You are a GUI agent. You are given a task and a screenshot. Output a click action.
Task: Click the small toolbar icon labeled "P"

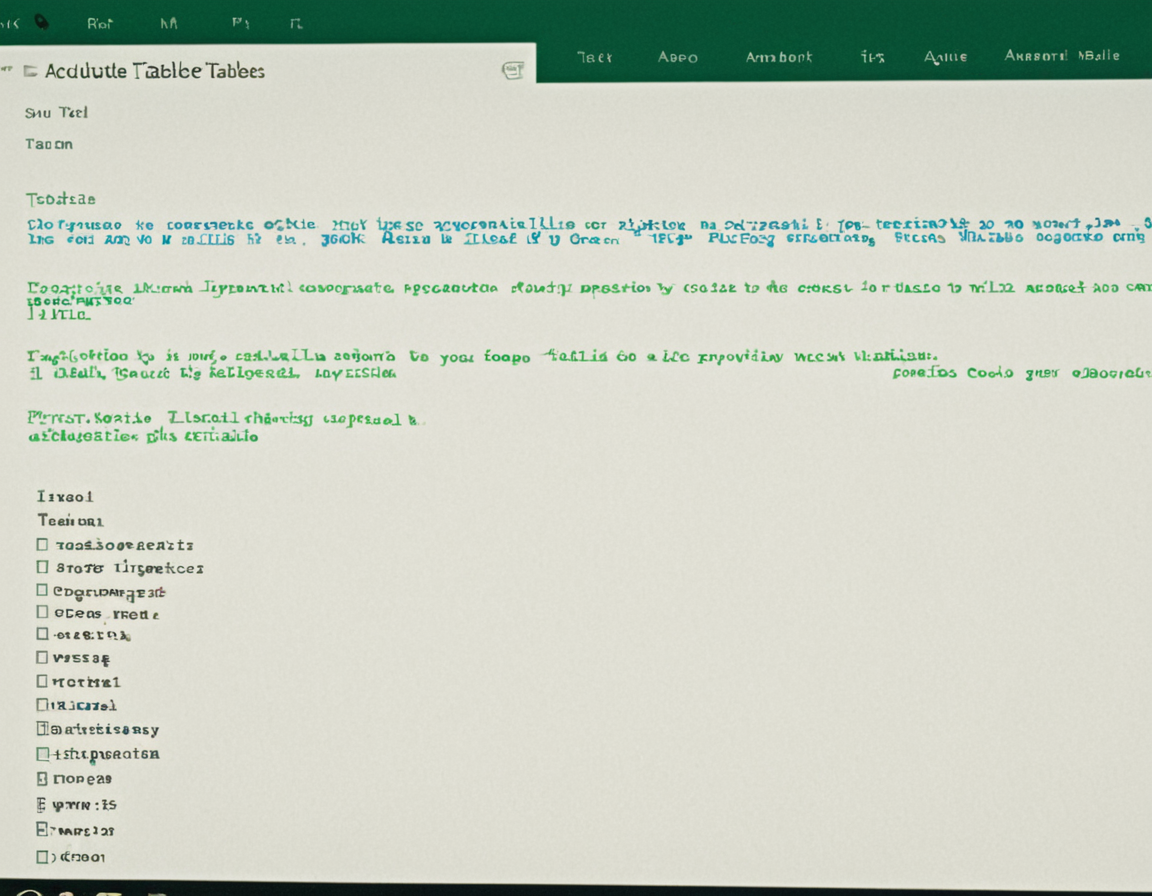(240, 22)
